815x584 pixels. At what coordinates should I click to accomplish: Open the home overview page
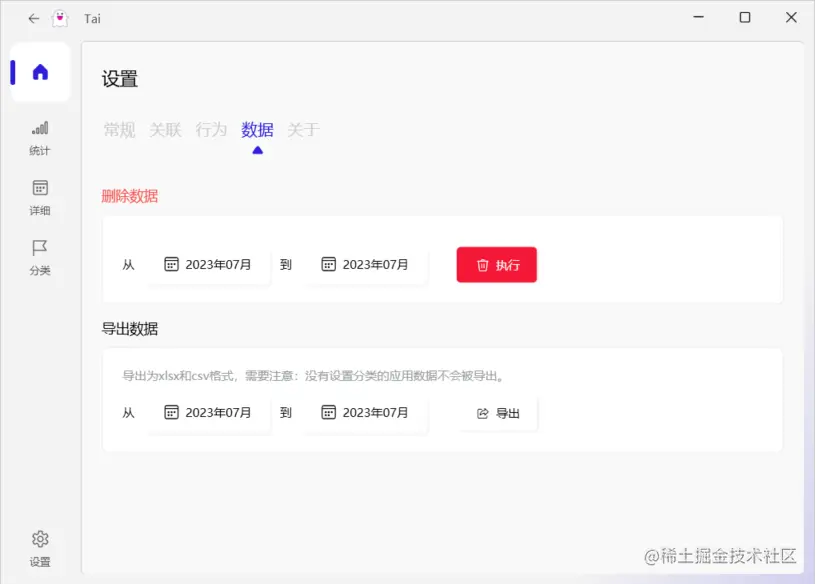tap(40, 72)
